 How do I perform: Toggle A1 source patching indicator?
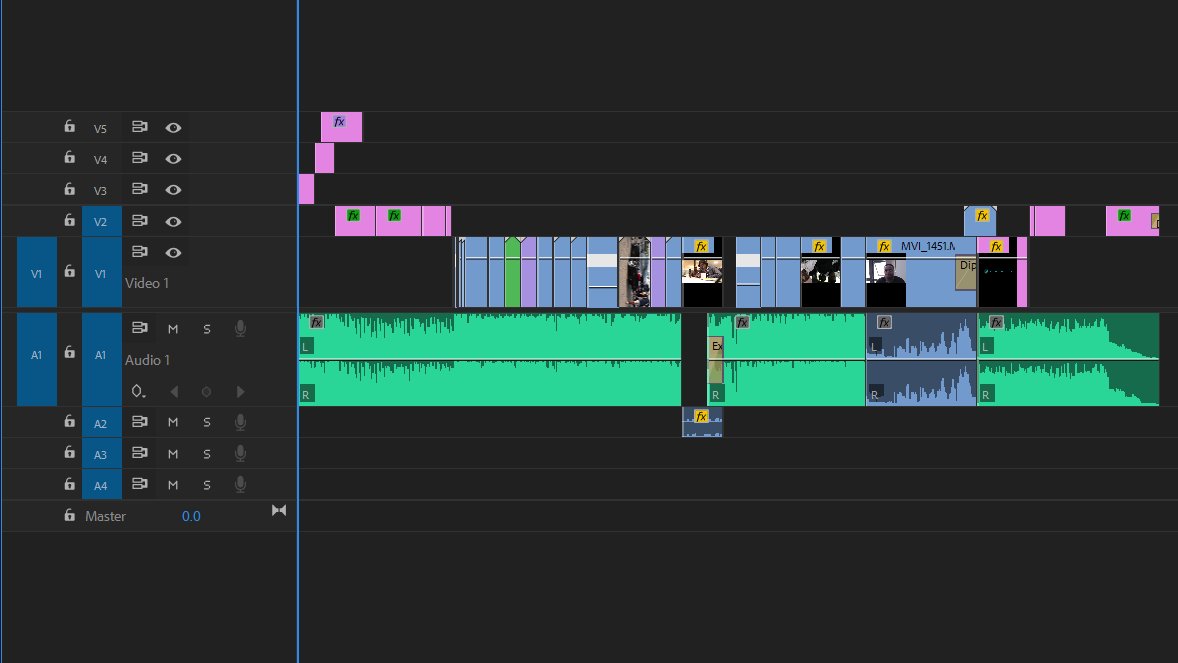pyautogui.click(x=37, y=360)
